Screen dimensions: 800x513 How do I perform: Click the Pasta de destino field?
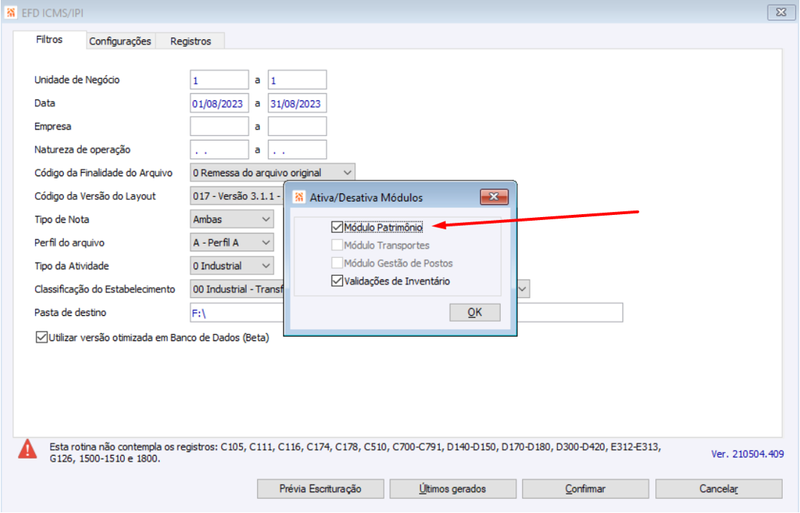coord(406,312)
